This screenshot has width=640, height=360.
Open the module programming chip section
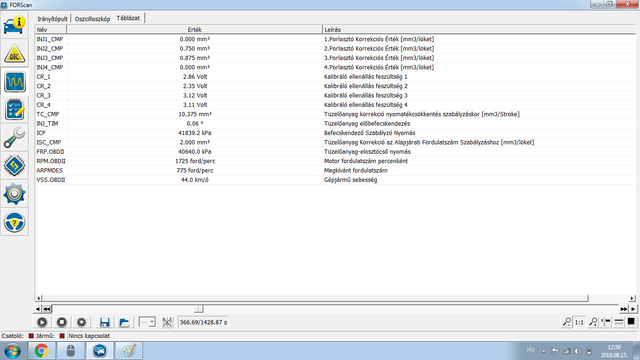(15, 165)
